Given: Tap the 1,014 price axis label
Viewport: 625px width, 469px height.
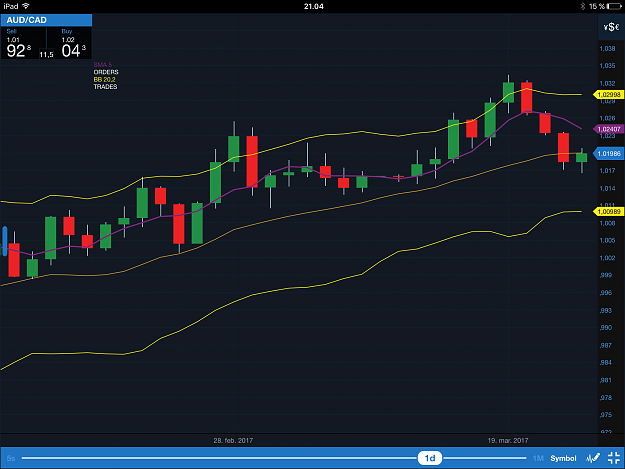Looking at the screenshot, I should point(607,188).
